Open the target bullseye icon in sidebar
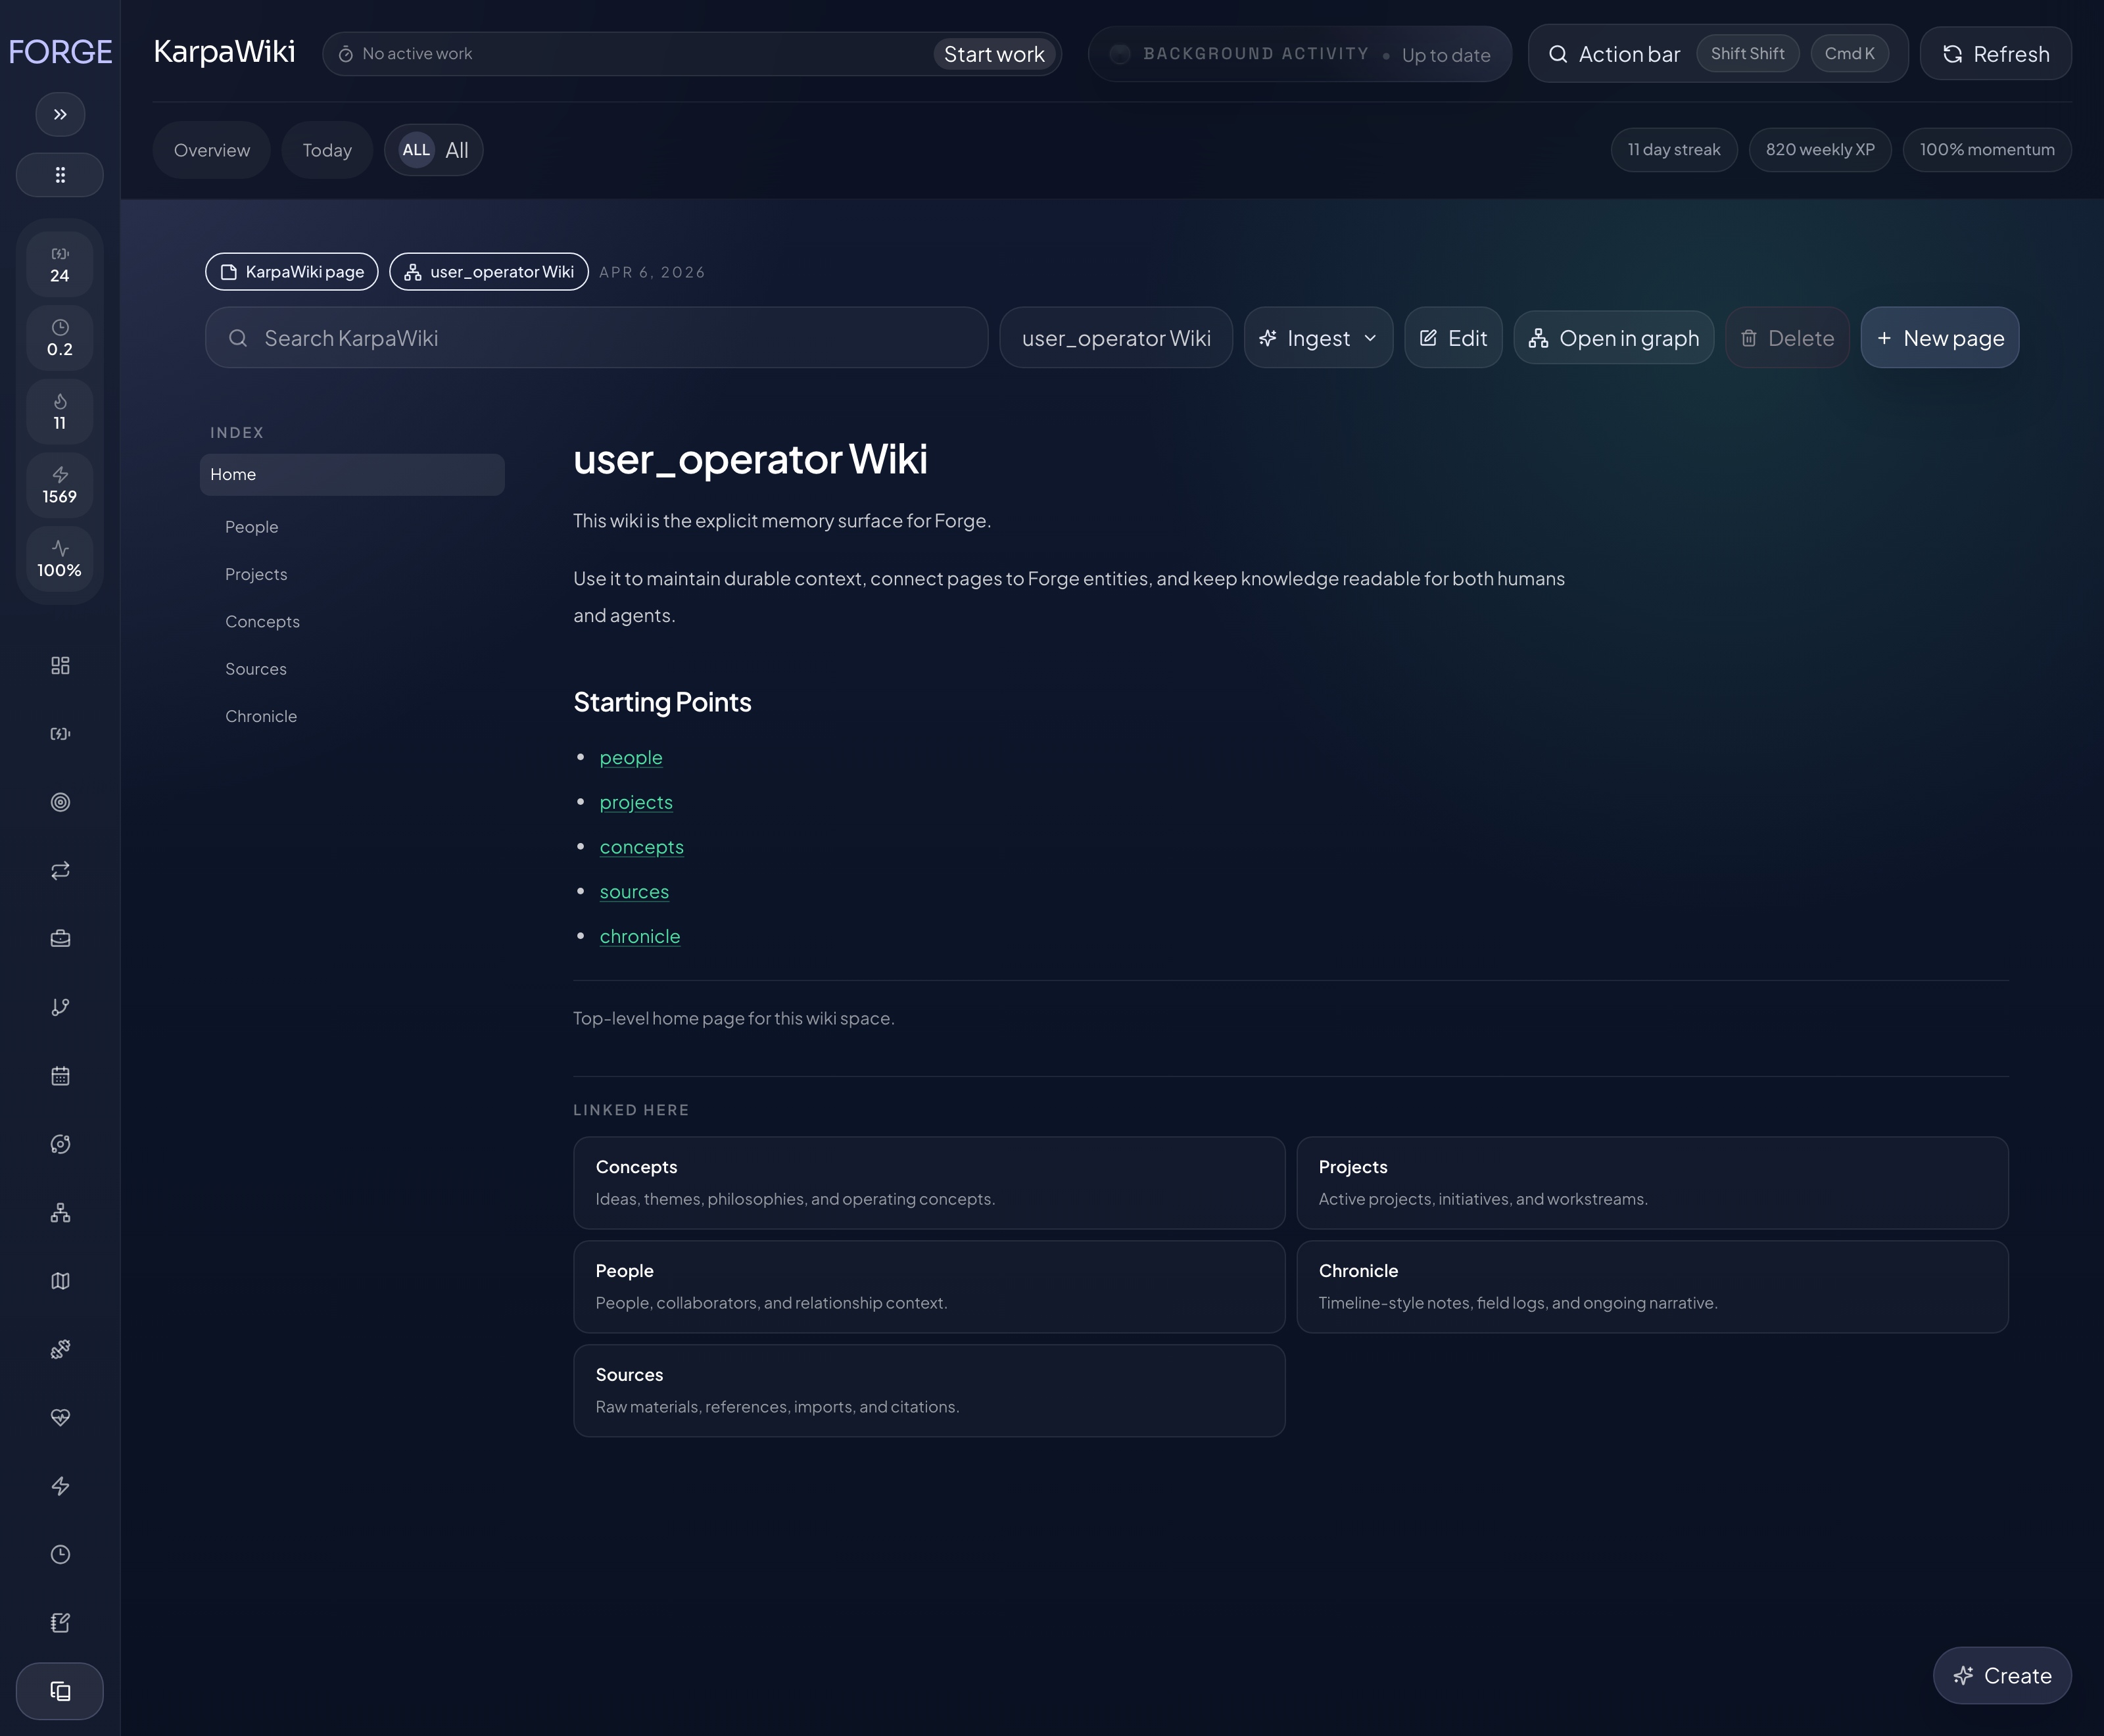This screenshot has width=2104, height=1736. coord(60,801)
